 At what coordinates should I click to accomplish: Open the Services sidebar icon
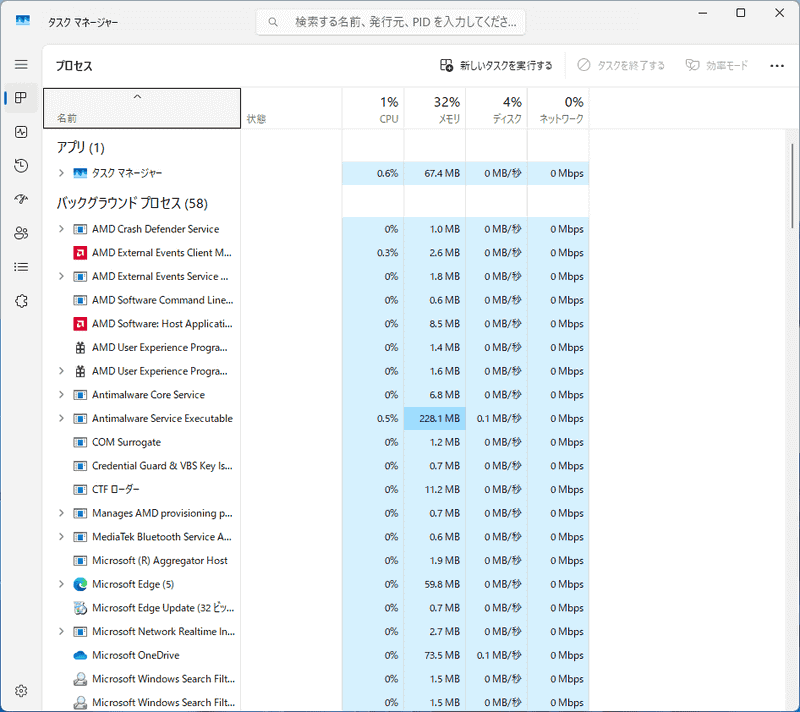pyautogui.click(x=21, y=301)
